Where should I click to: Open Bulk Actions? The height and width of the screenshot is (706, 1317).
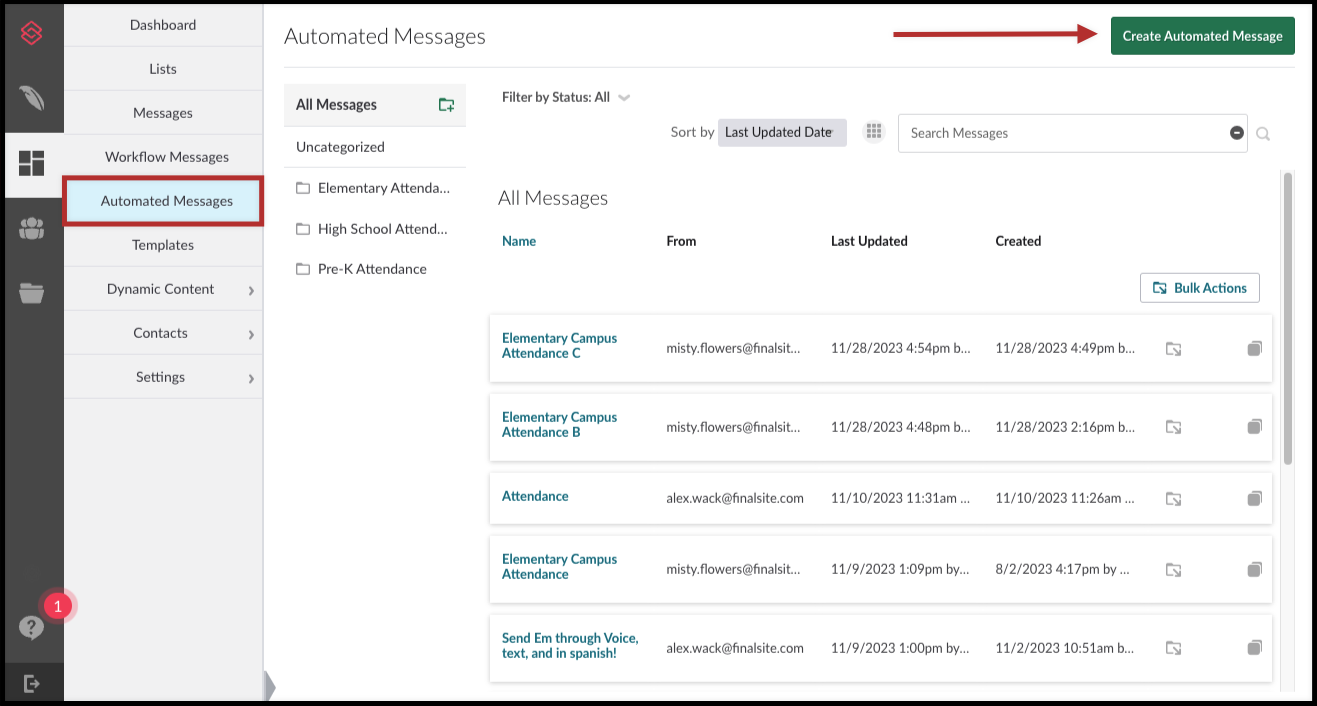point(1199,287)
